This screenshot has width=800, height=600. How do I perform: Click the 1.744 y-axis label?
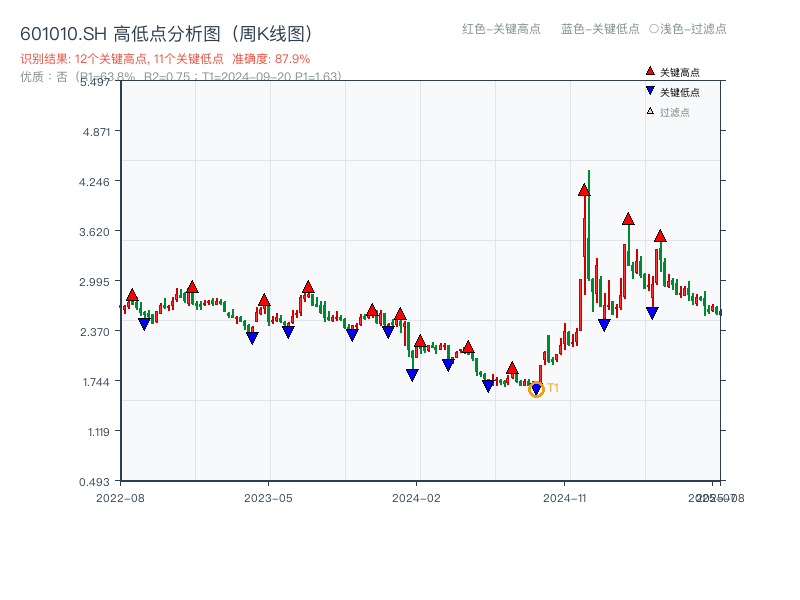point(96,382)
